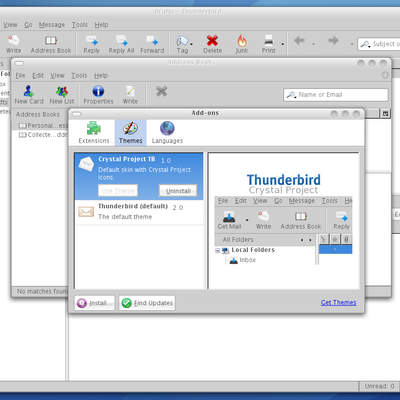
Task: Open the Get Themes link
Action: 338,302
